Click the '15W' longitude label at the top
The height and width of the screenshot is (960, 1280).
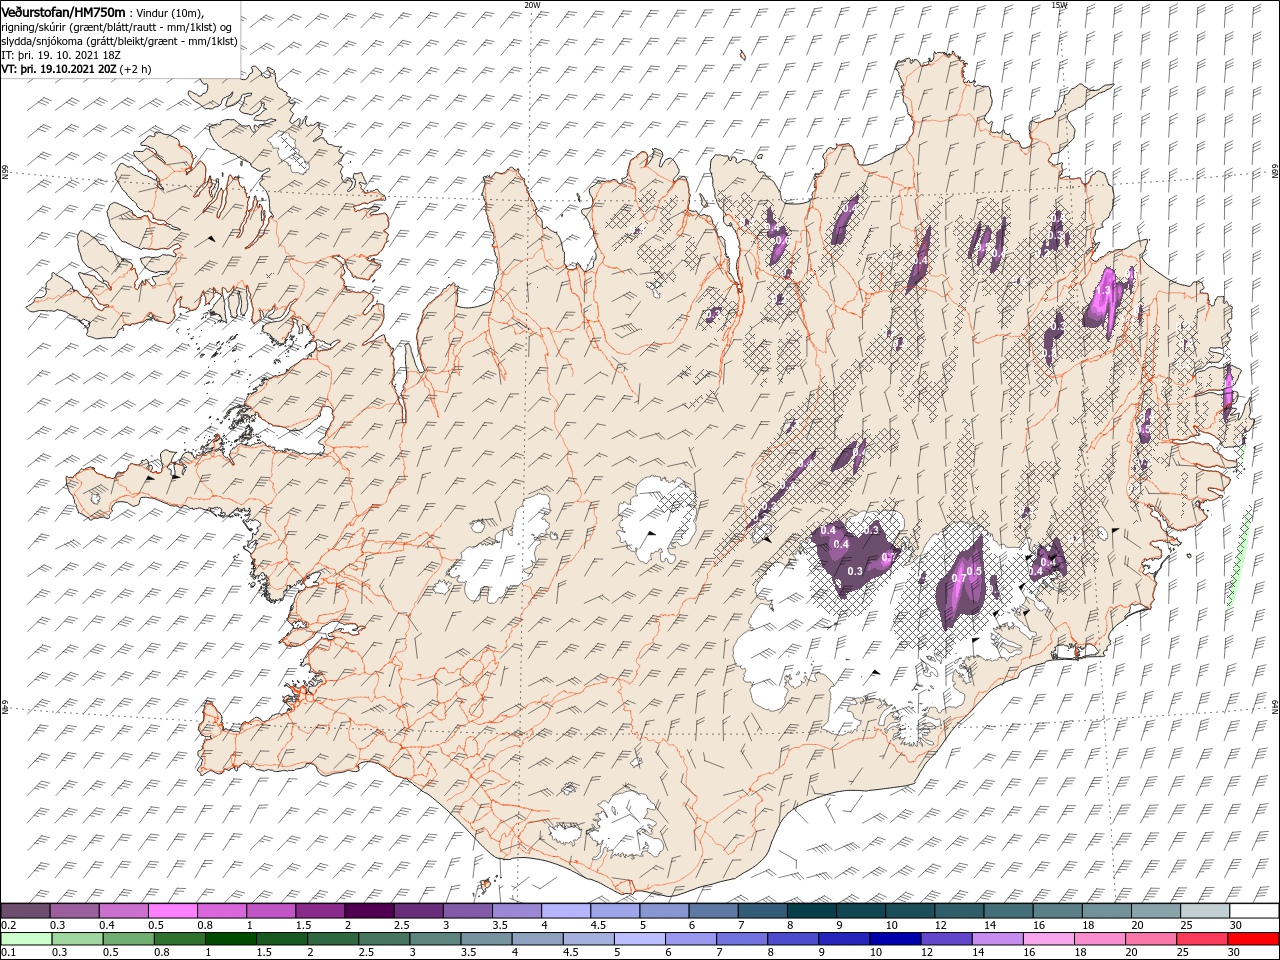pyautogui.click(x=1058, y=5)
